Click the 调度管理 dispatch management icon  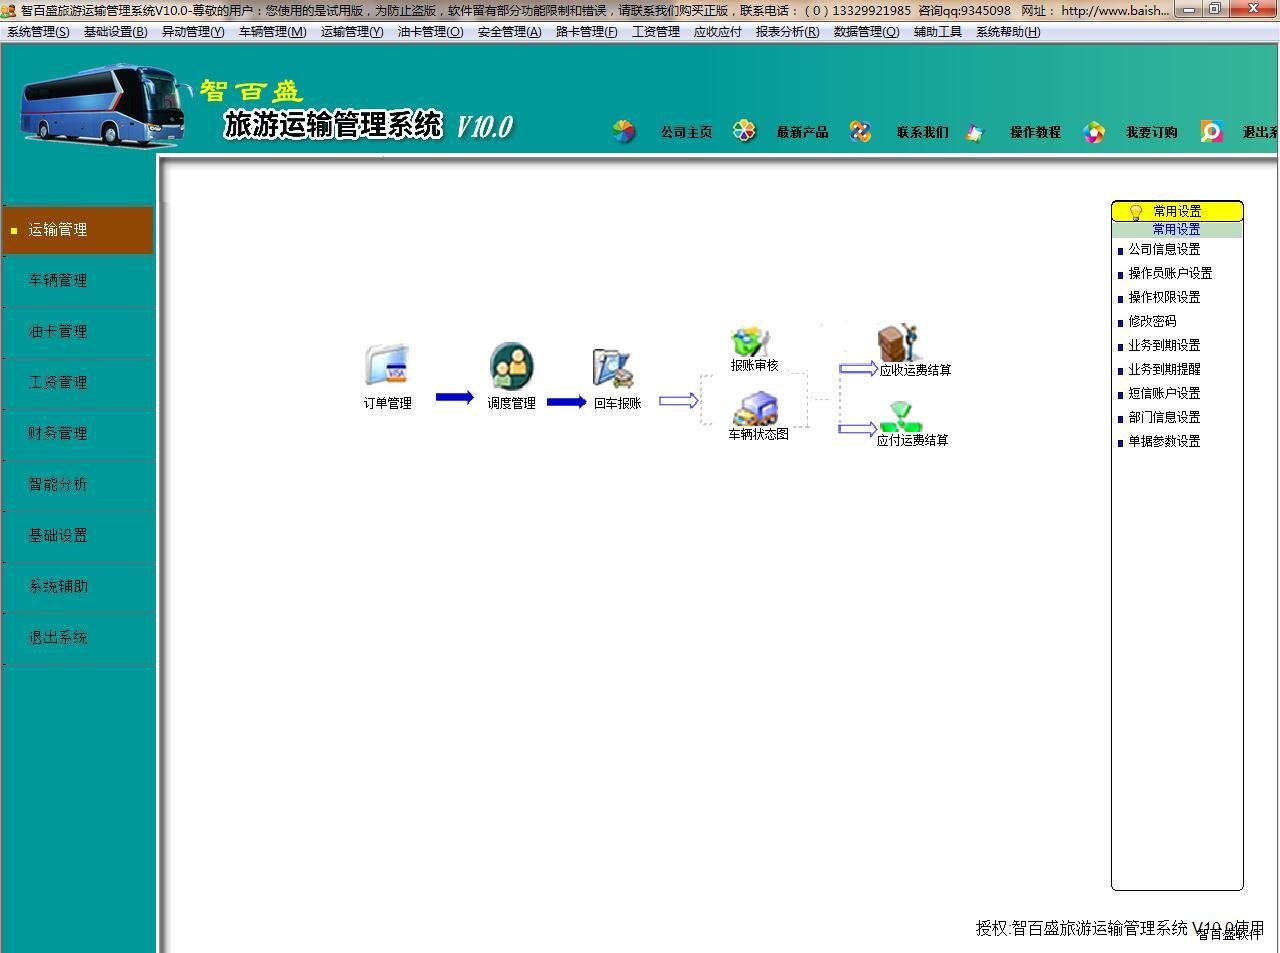click(511, 366)
